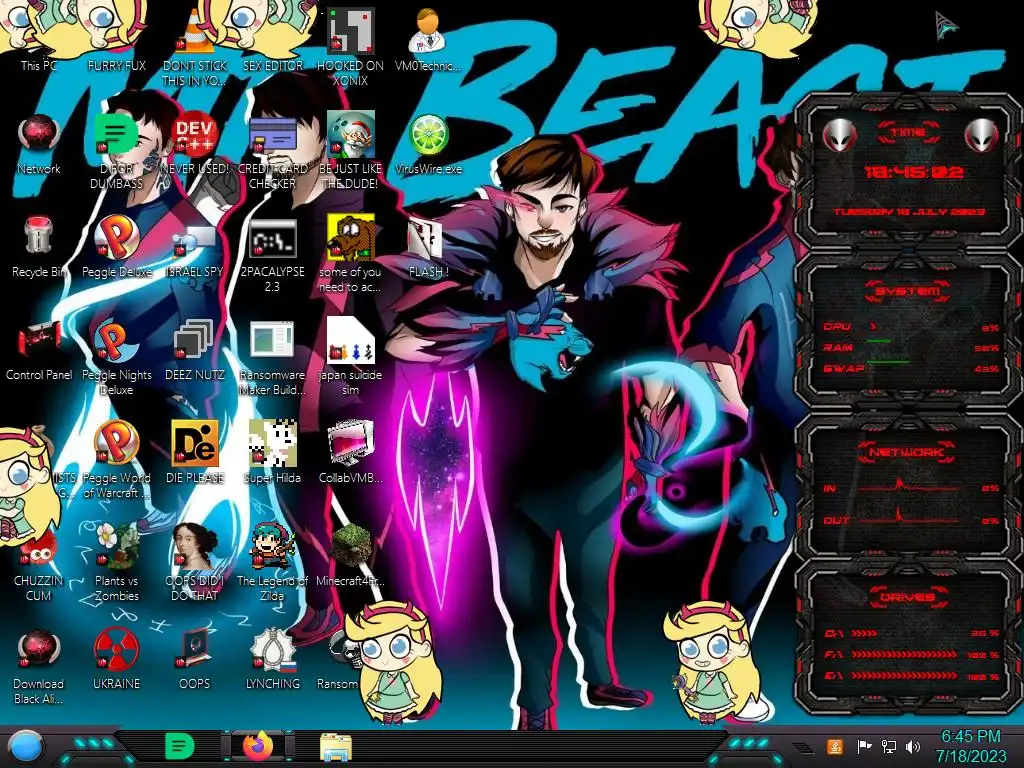Open the network tray icon
Viewport: 1024px width, 768px height.
pos(889,746)
